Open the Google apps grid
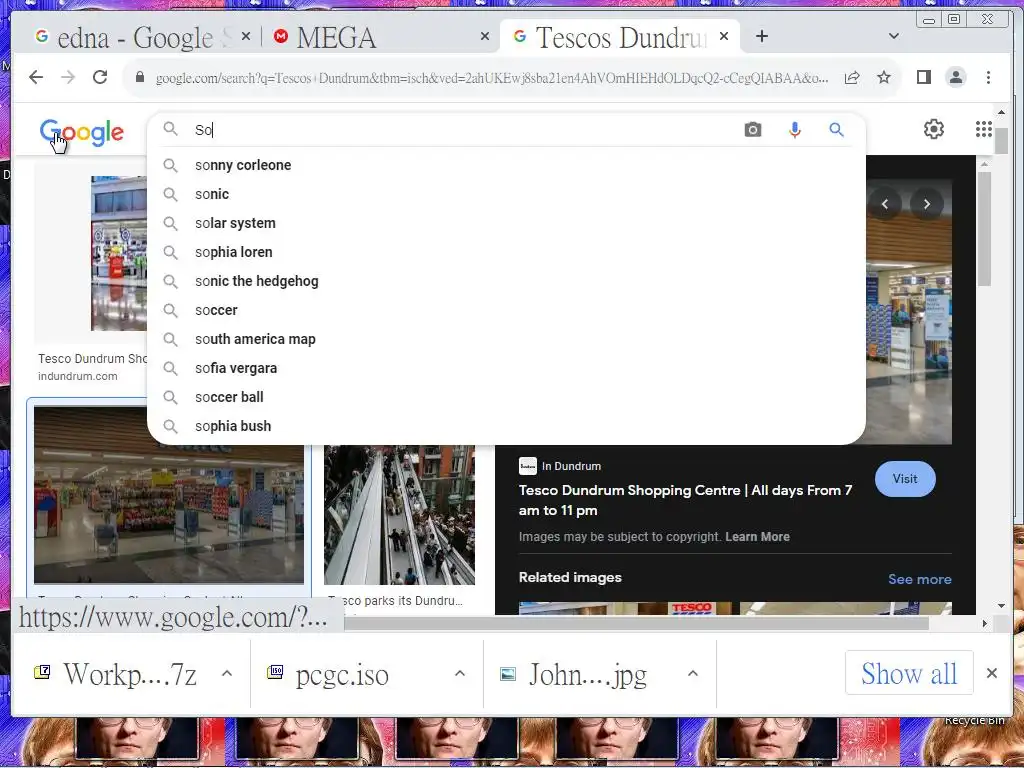The height and width of the screenshot is (768, 1024). point(984,129)
